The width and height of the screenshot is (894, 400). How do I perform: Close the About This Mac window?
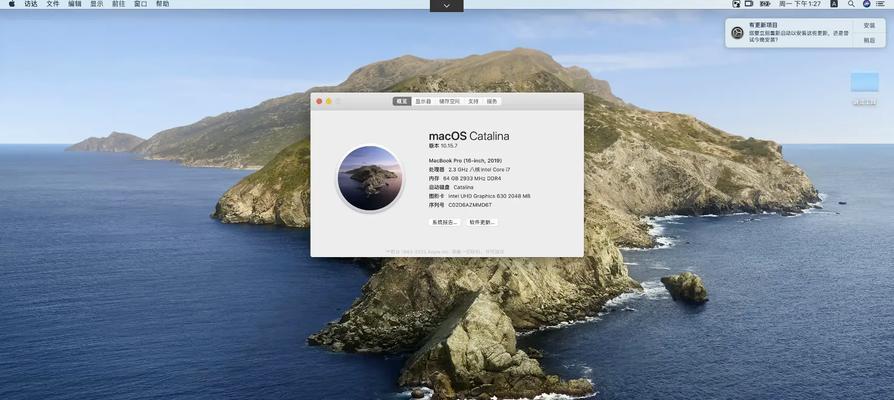319,101
